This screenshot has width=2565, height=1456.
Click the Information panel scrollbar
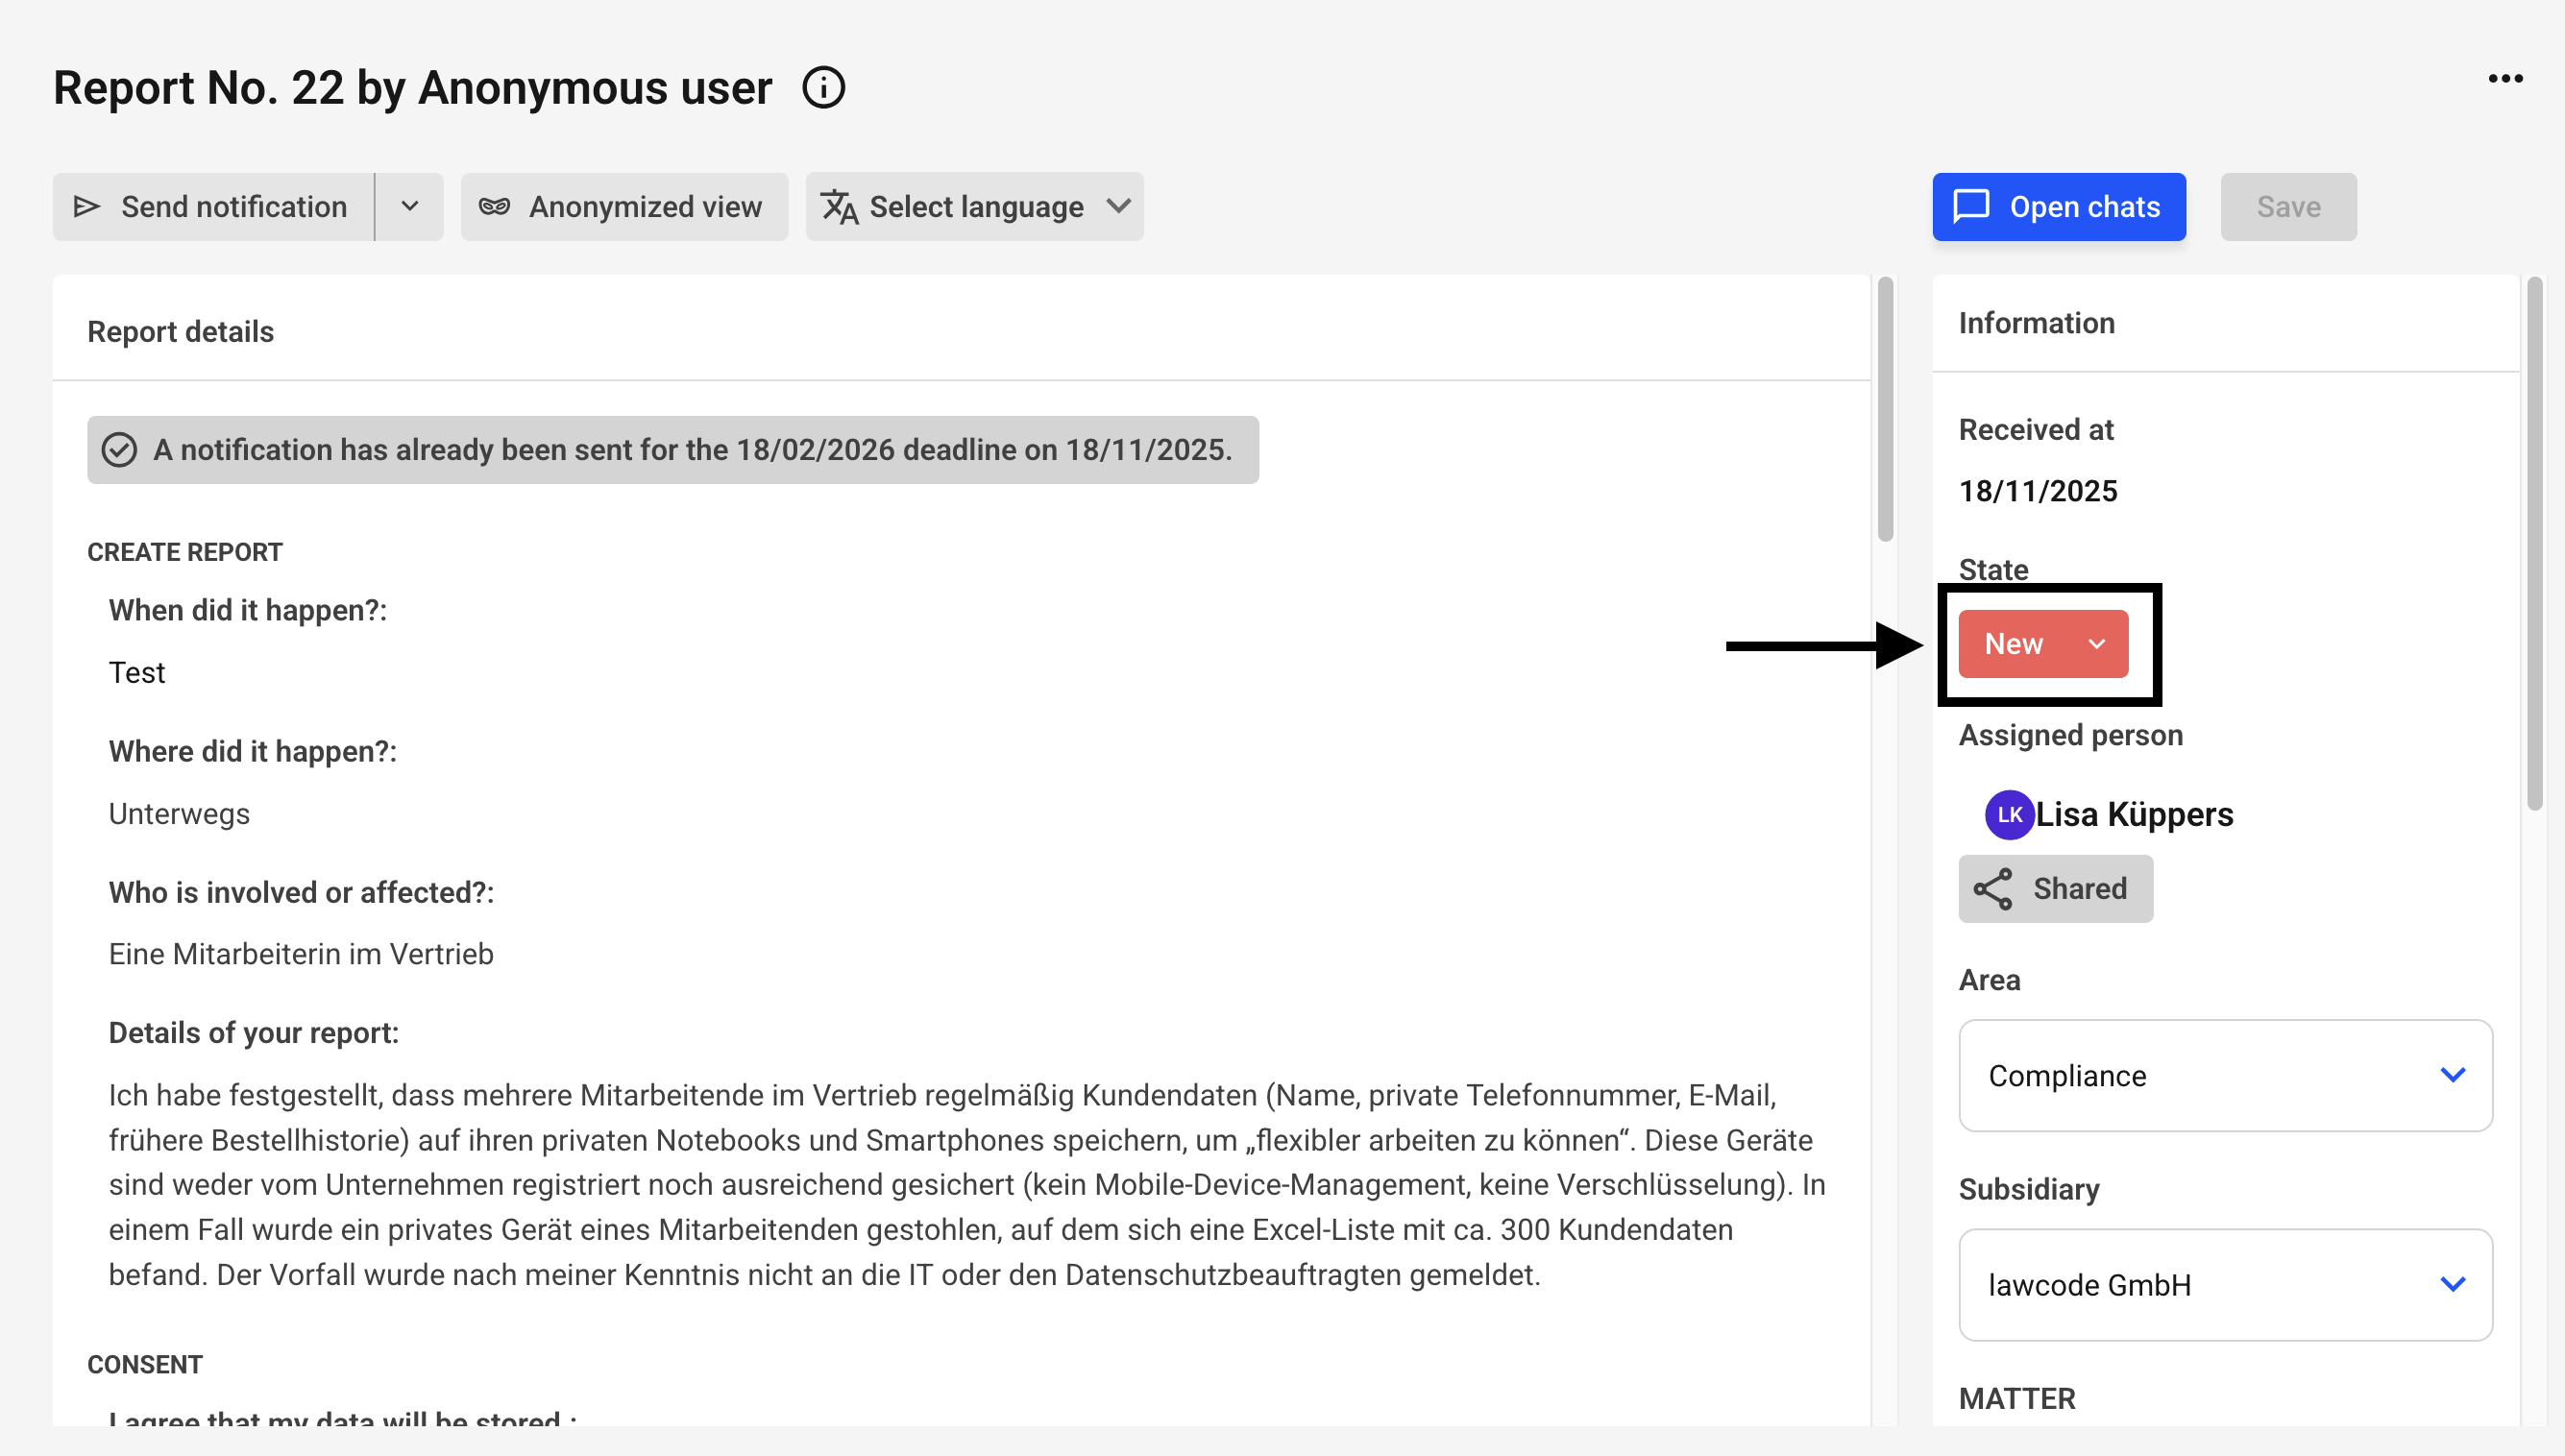point(2533,545)
